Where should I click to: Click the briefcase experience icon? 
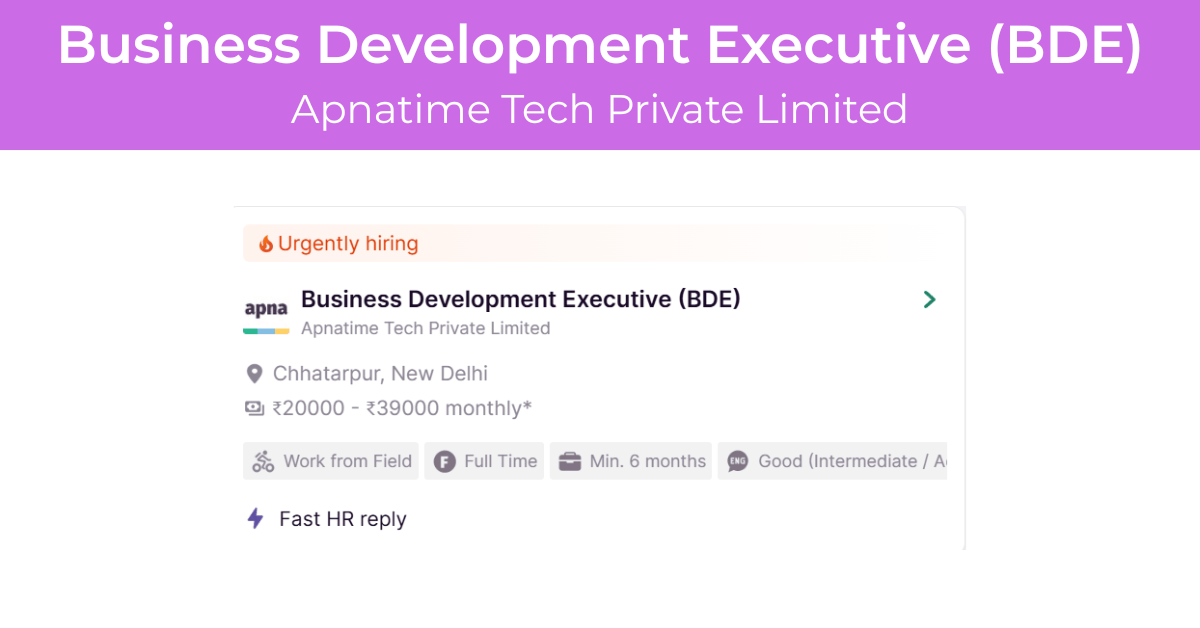click(570, 461)
